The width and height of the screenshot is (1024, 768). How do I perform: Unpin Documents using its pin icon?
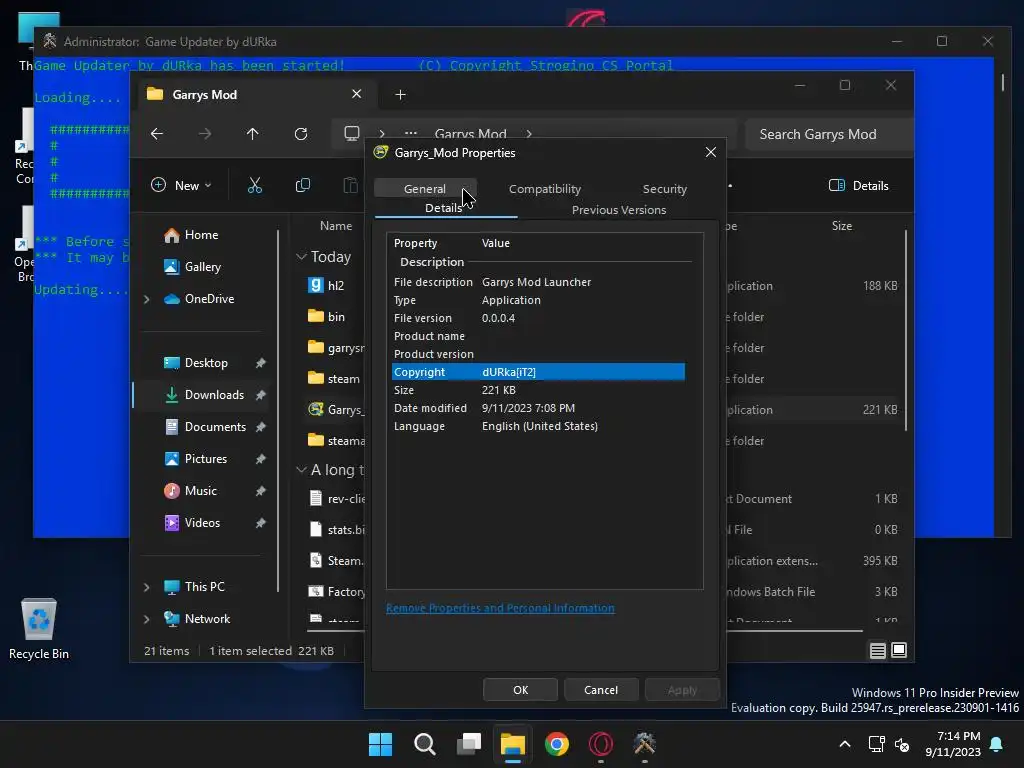(x=261, y=427)
